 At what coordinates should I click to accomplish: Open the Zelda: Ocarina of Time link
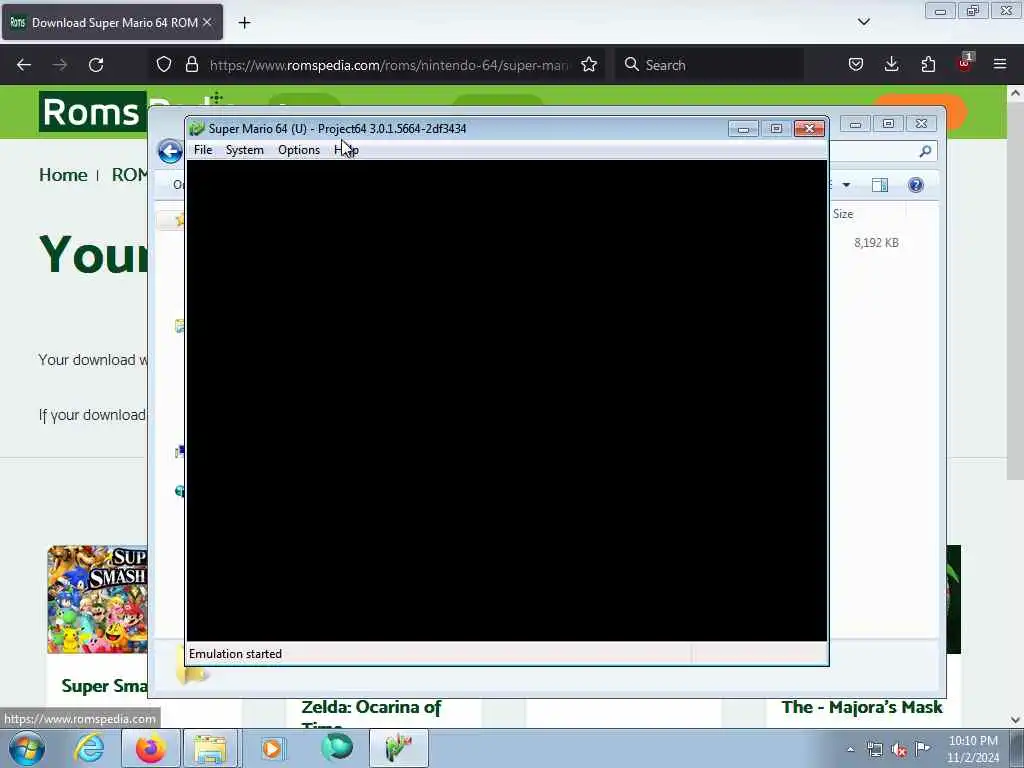[x=371, y=714]
